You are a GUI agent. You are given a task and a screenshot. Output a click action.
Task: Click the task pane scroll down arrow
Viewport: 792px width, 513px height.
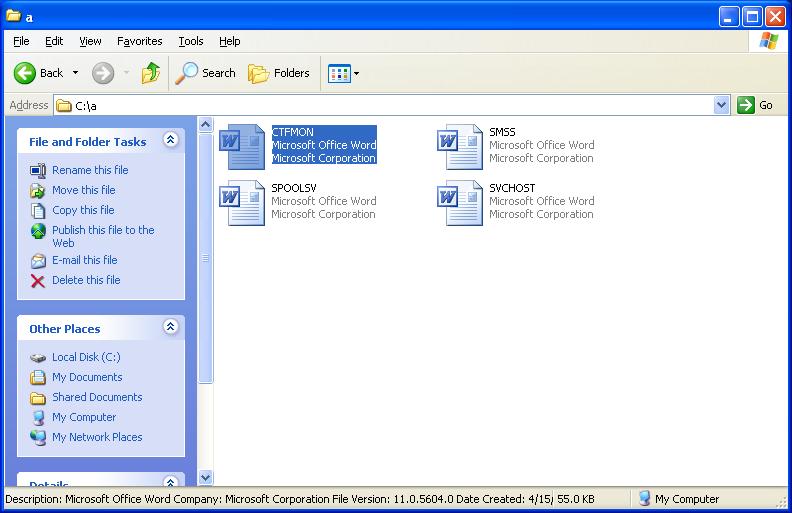click(206, 477)
